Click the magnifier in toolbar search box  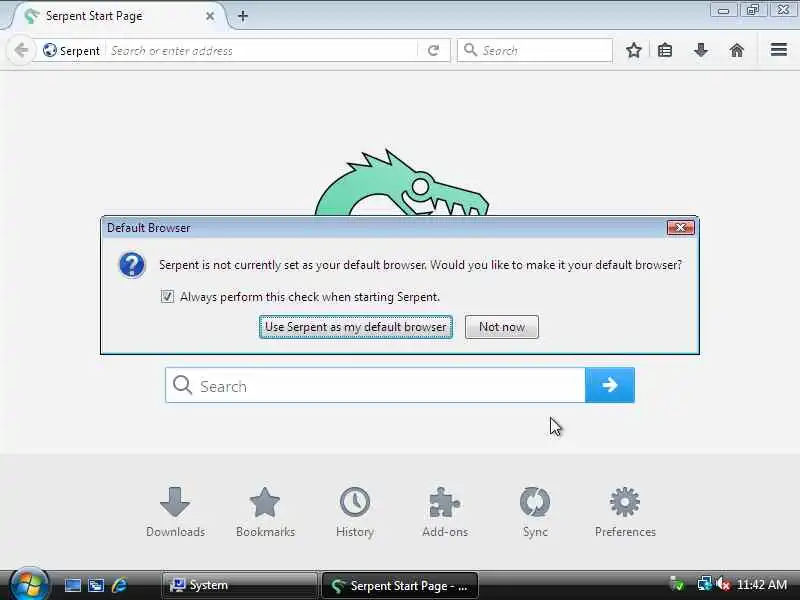click(470, 50)
